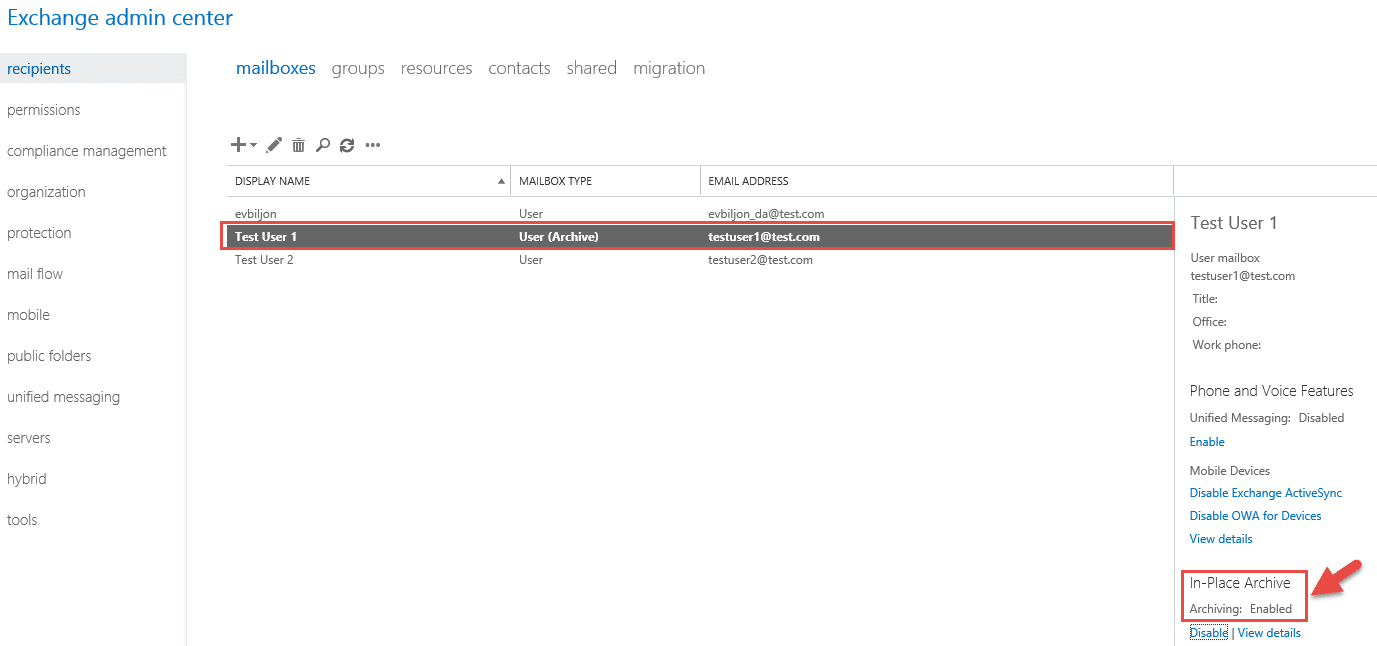Open hybrid in the left navigation

[27, 479]
